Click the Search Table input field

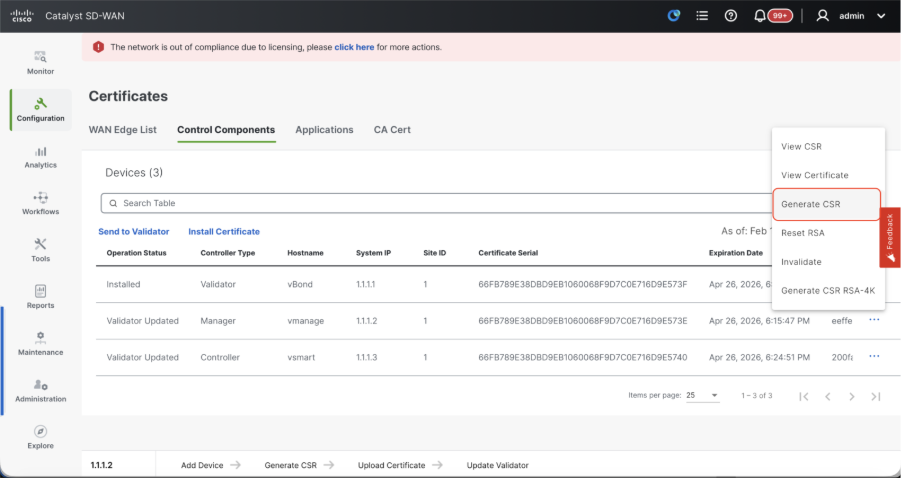tap(430, 203)
